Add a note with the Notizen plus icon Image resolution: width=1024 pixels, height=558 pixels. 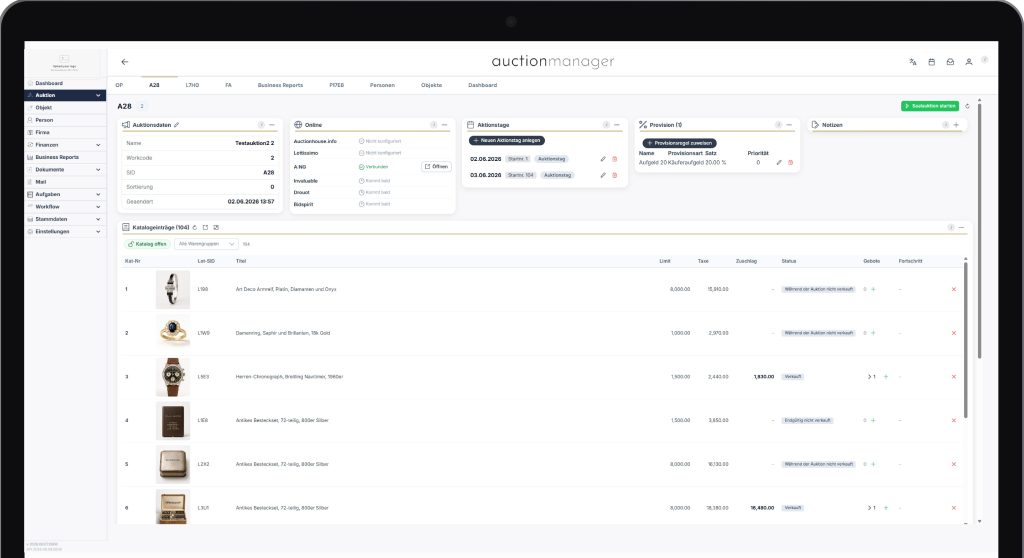(x=956, y=125)
